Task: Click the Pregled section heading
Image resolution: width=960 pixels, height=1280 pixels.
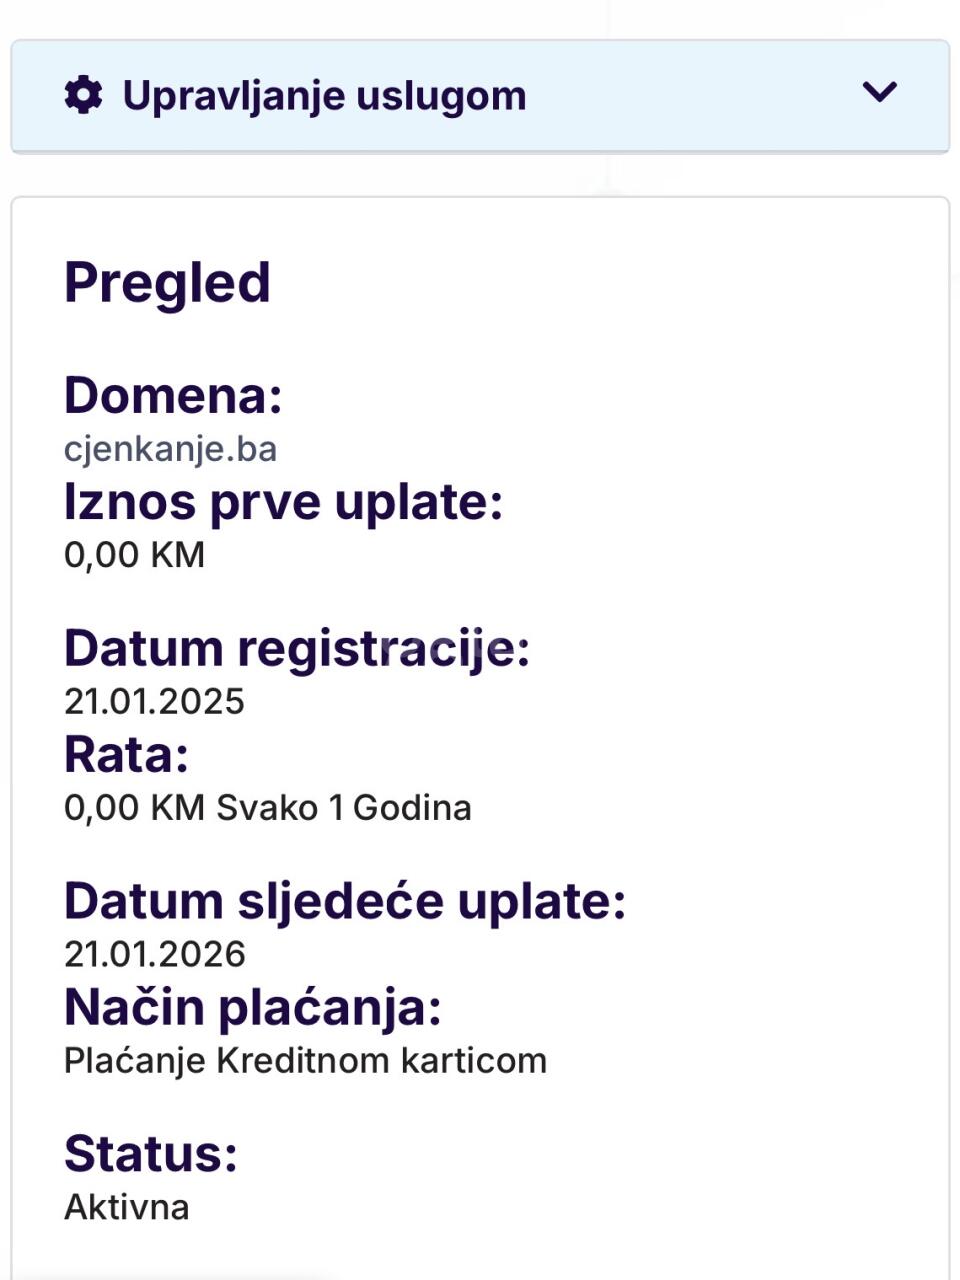Action: tap(167, 282)
